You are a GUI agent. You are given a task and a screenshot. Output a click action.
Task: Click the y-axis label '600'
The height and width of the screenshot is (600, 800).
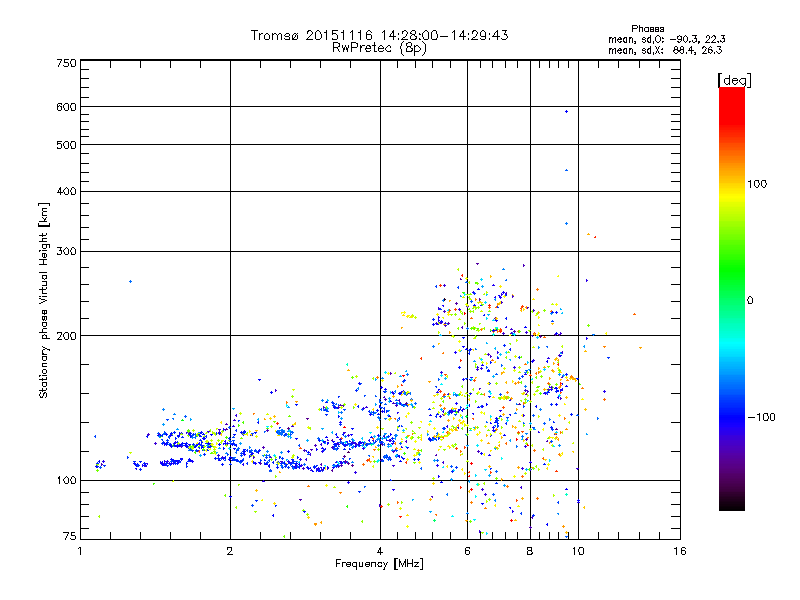(66, 107)
